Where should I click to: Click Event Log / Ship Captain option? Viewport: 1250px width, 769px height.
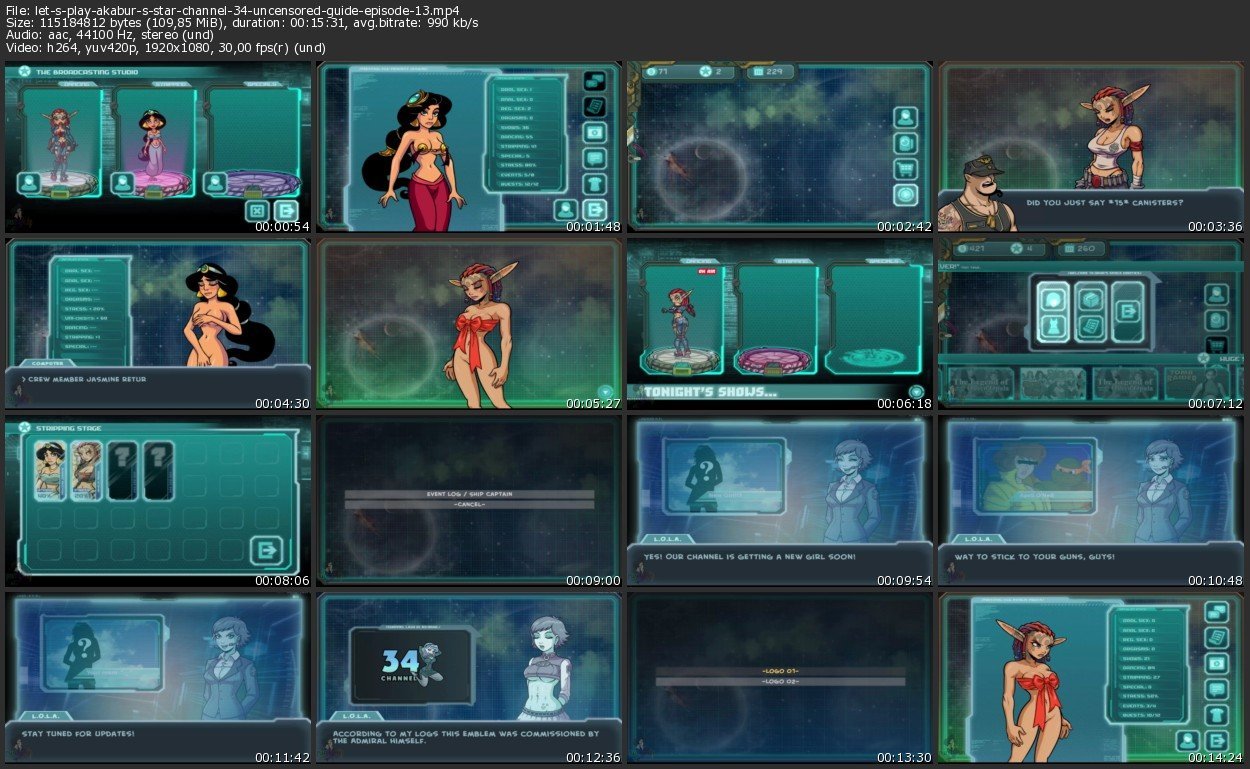469,494
